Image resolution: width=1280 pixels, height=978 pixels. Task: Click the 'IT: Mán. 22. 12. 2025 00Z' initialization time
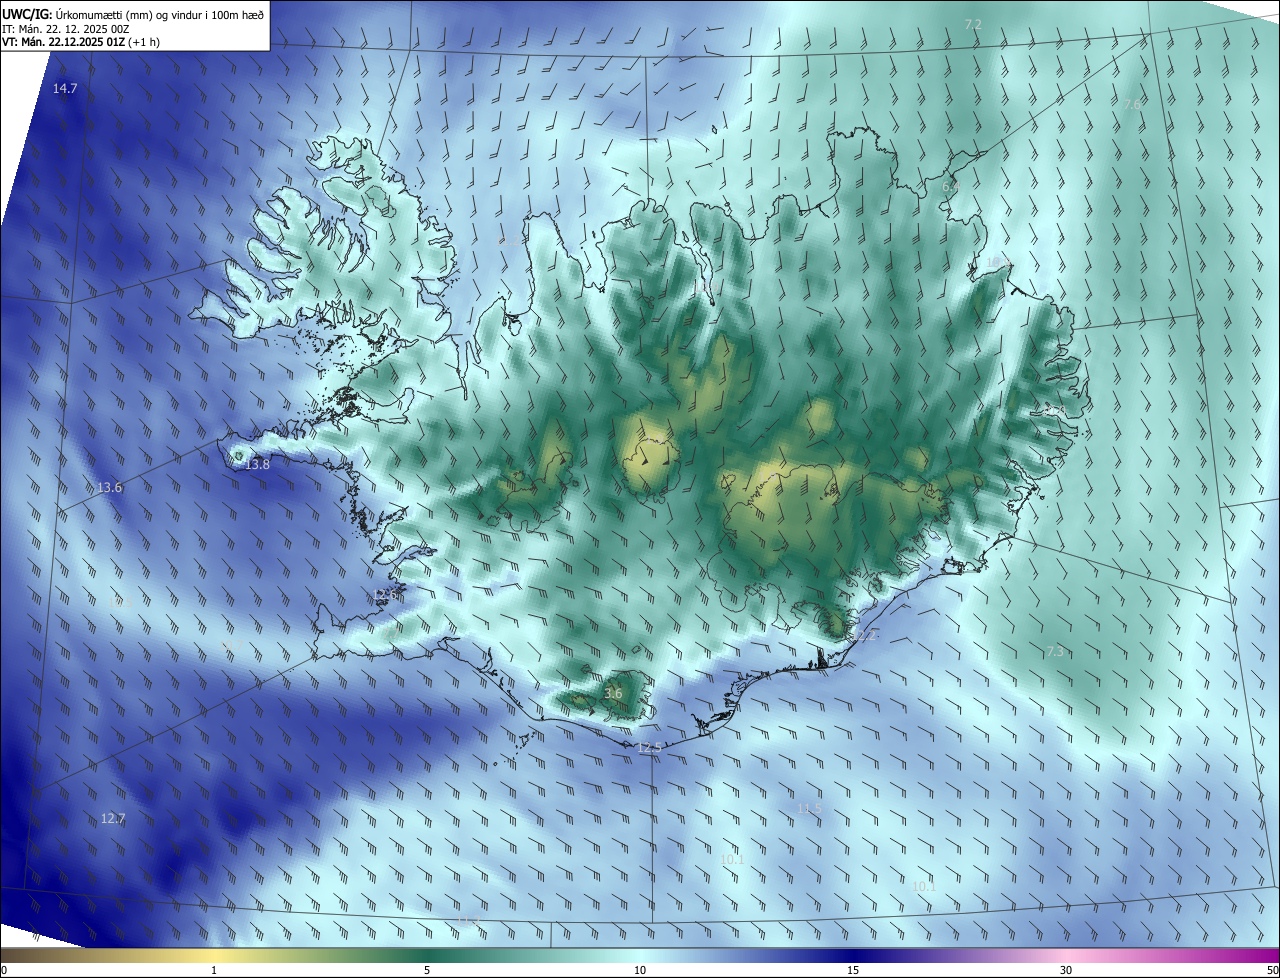[66, 29]
